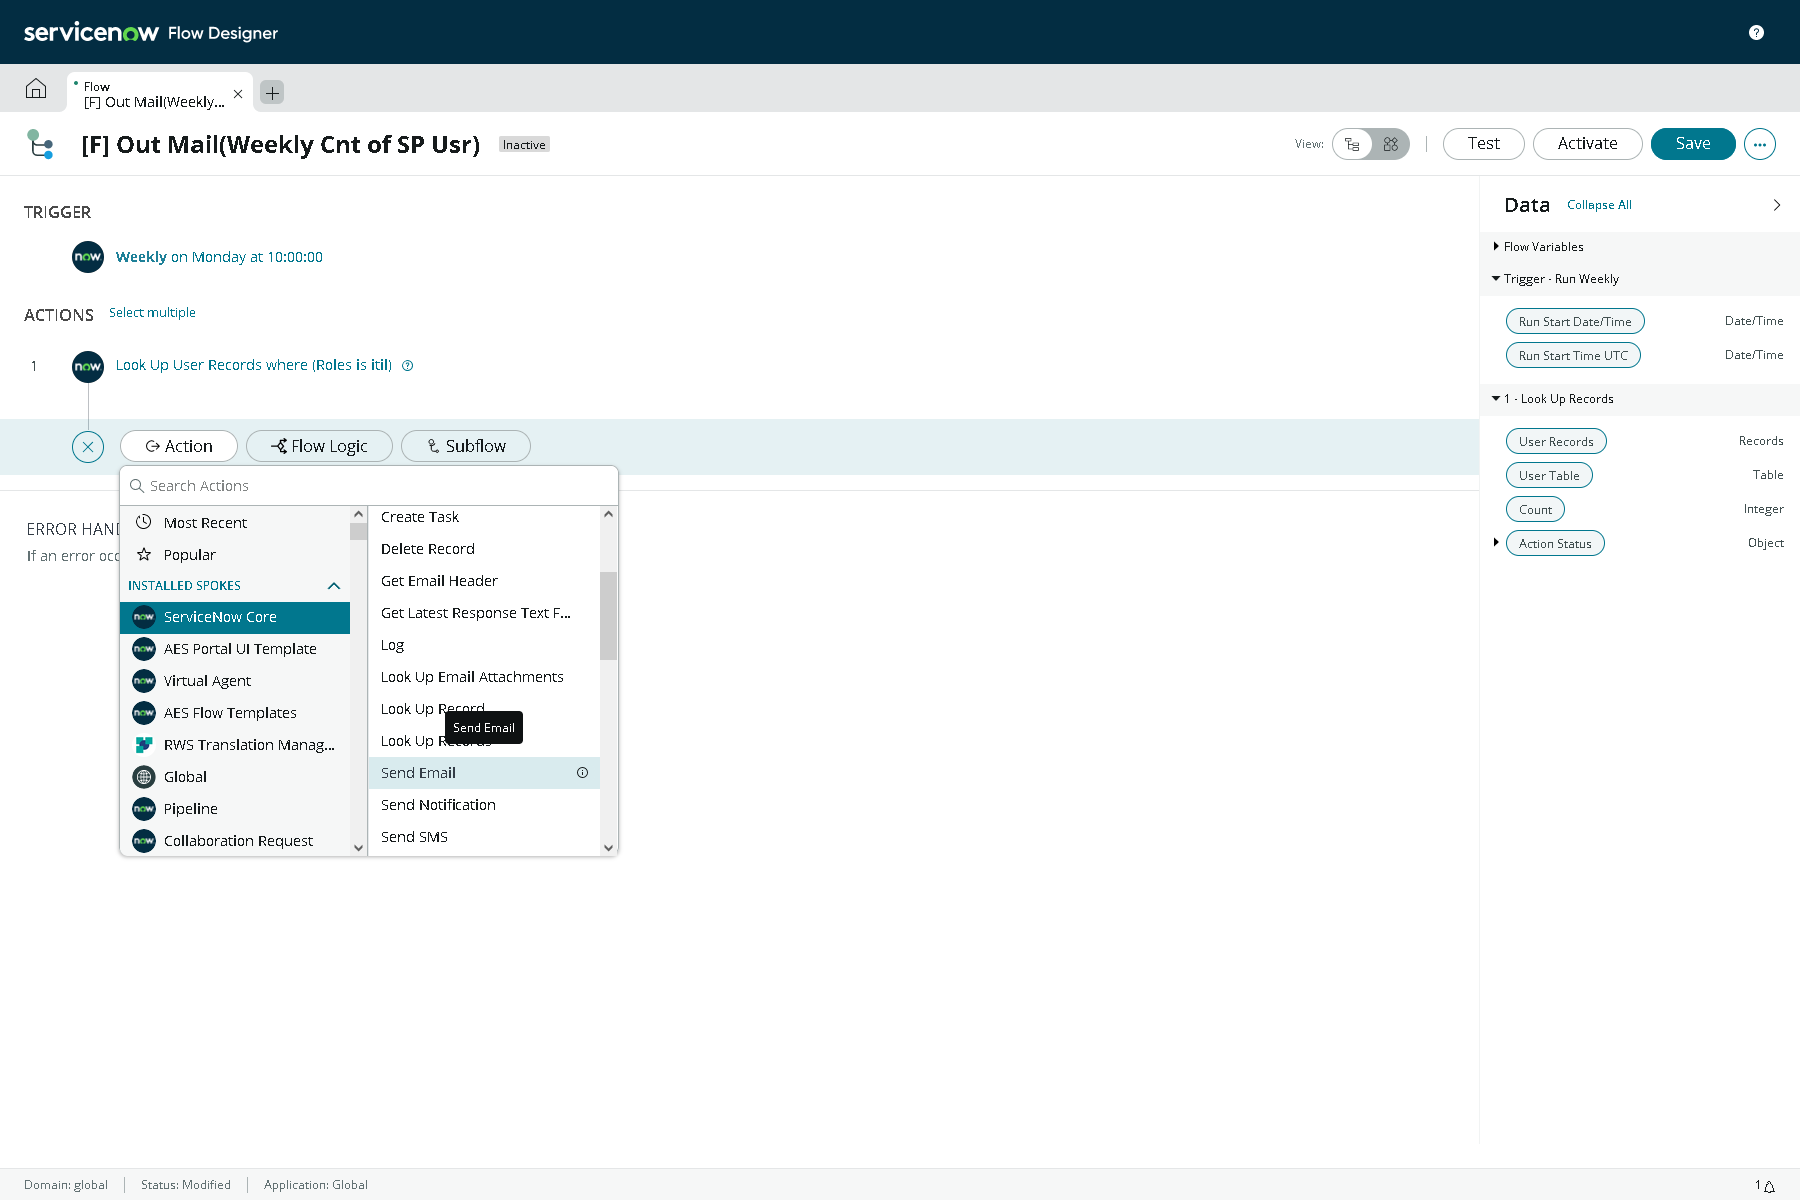Image resolution: width=1800 pixels, height=1200 pixels.
Task: Click the Test button
Action: 1484,144
